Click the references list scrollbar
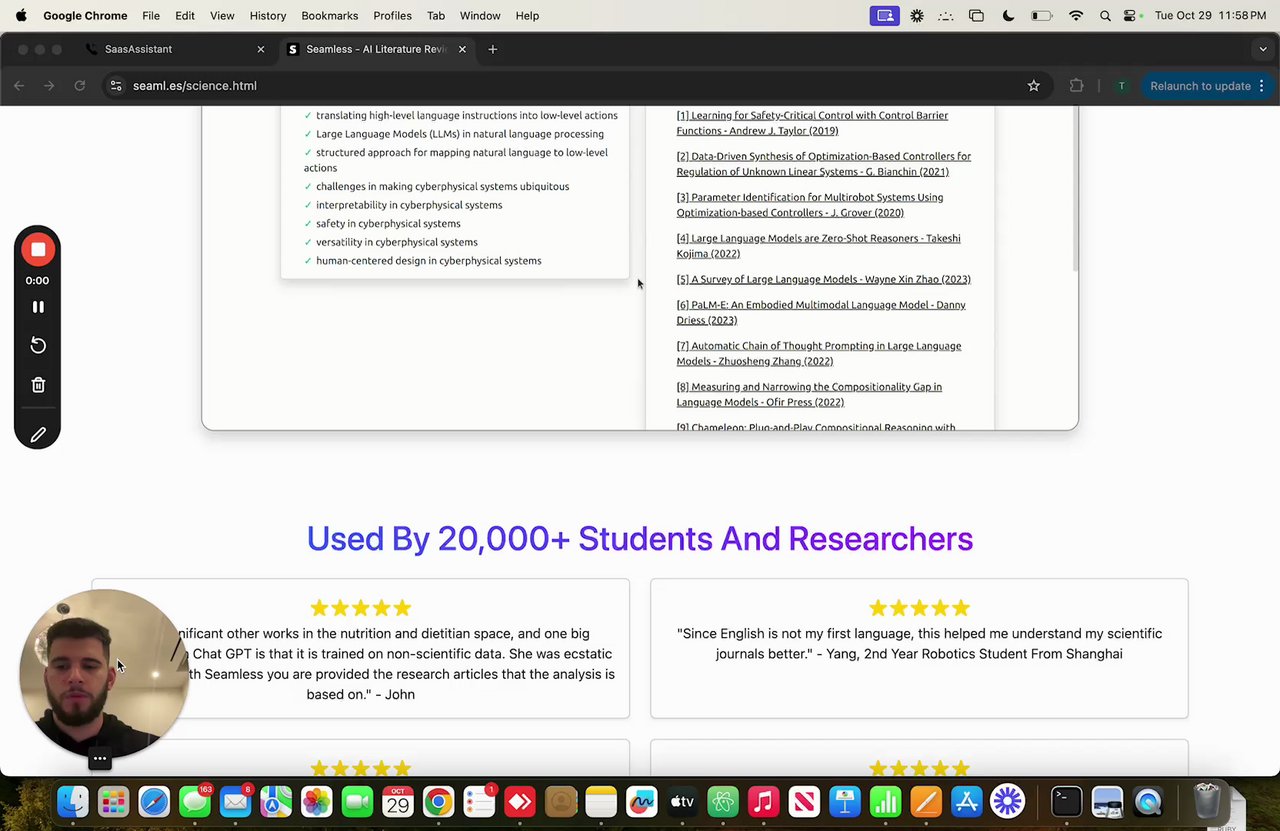1280x831 pixels. tap(1075, 190)
